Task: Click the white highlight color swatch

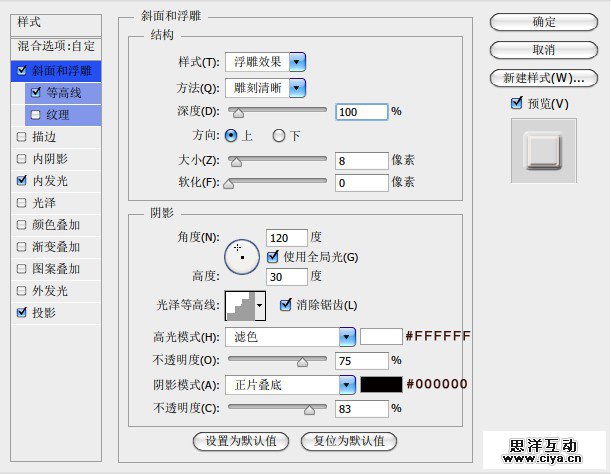Action: pos(381,336)
